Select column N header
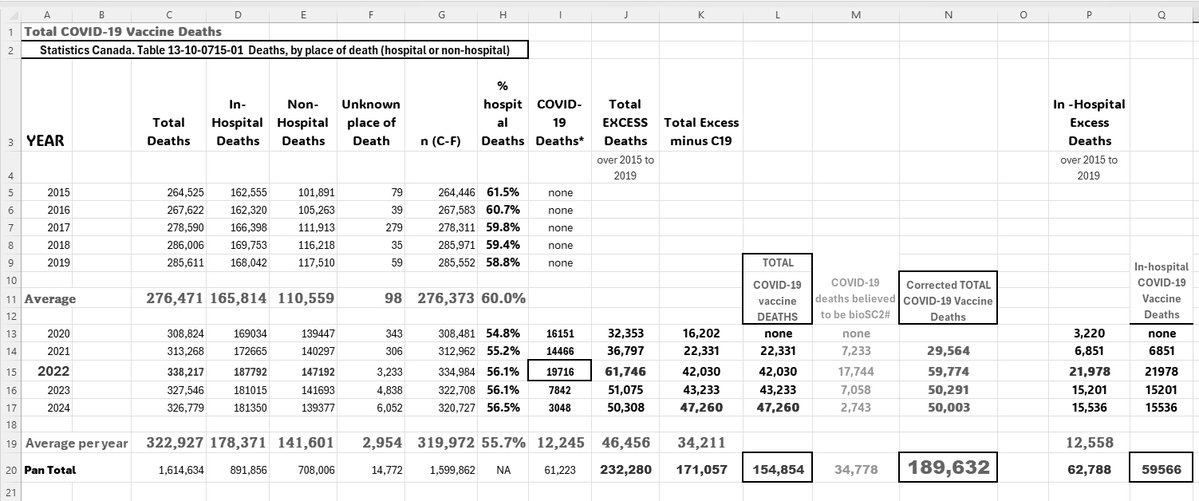 coord(948,15)
